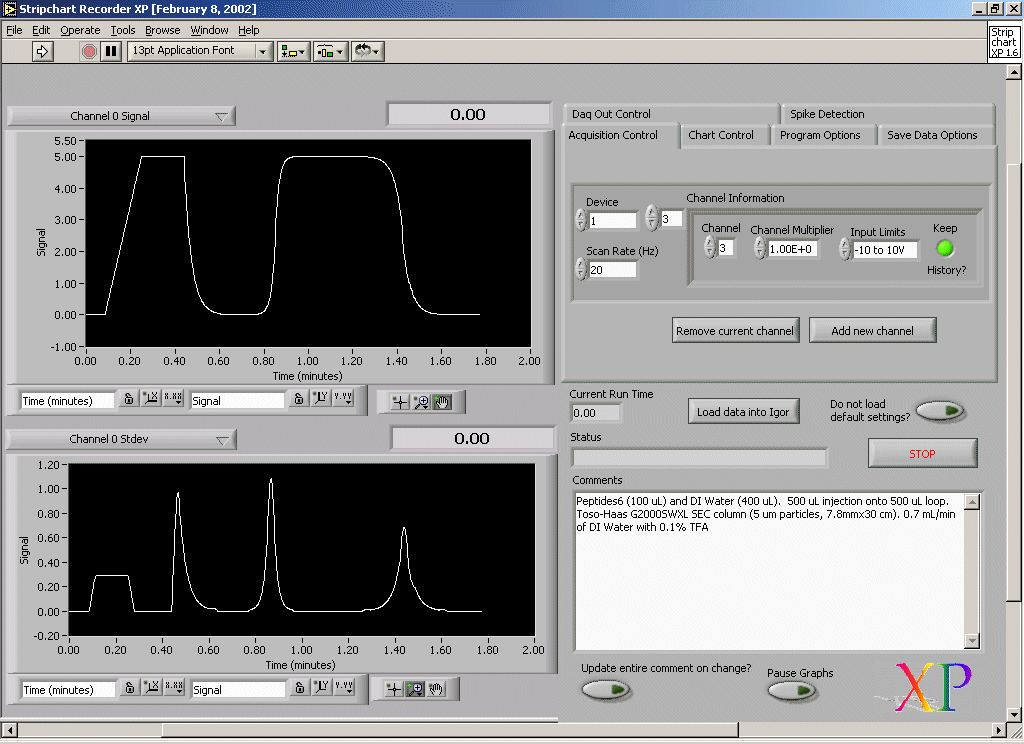Open the Tools menu
The image size is (1024, 744).
pyautogui.click(x=123, y=30)
